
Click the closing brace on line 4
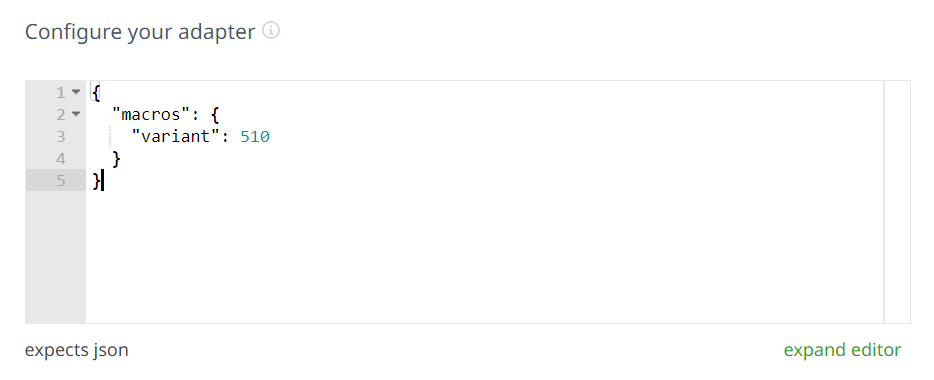point(116,158)
